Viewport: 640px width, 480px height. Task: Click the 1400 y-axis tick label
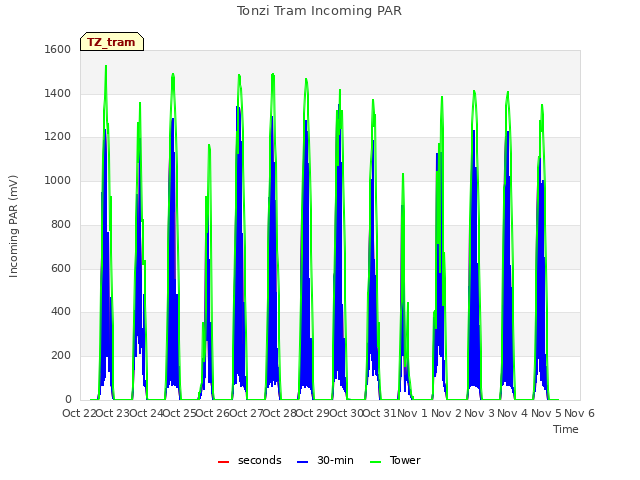[x=58, y=93]
